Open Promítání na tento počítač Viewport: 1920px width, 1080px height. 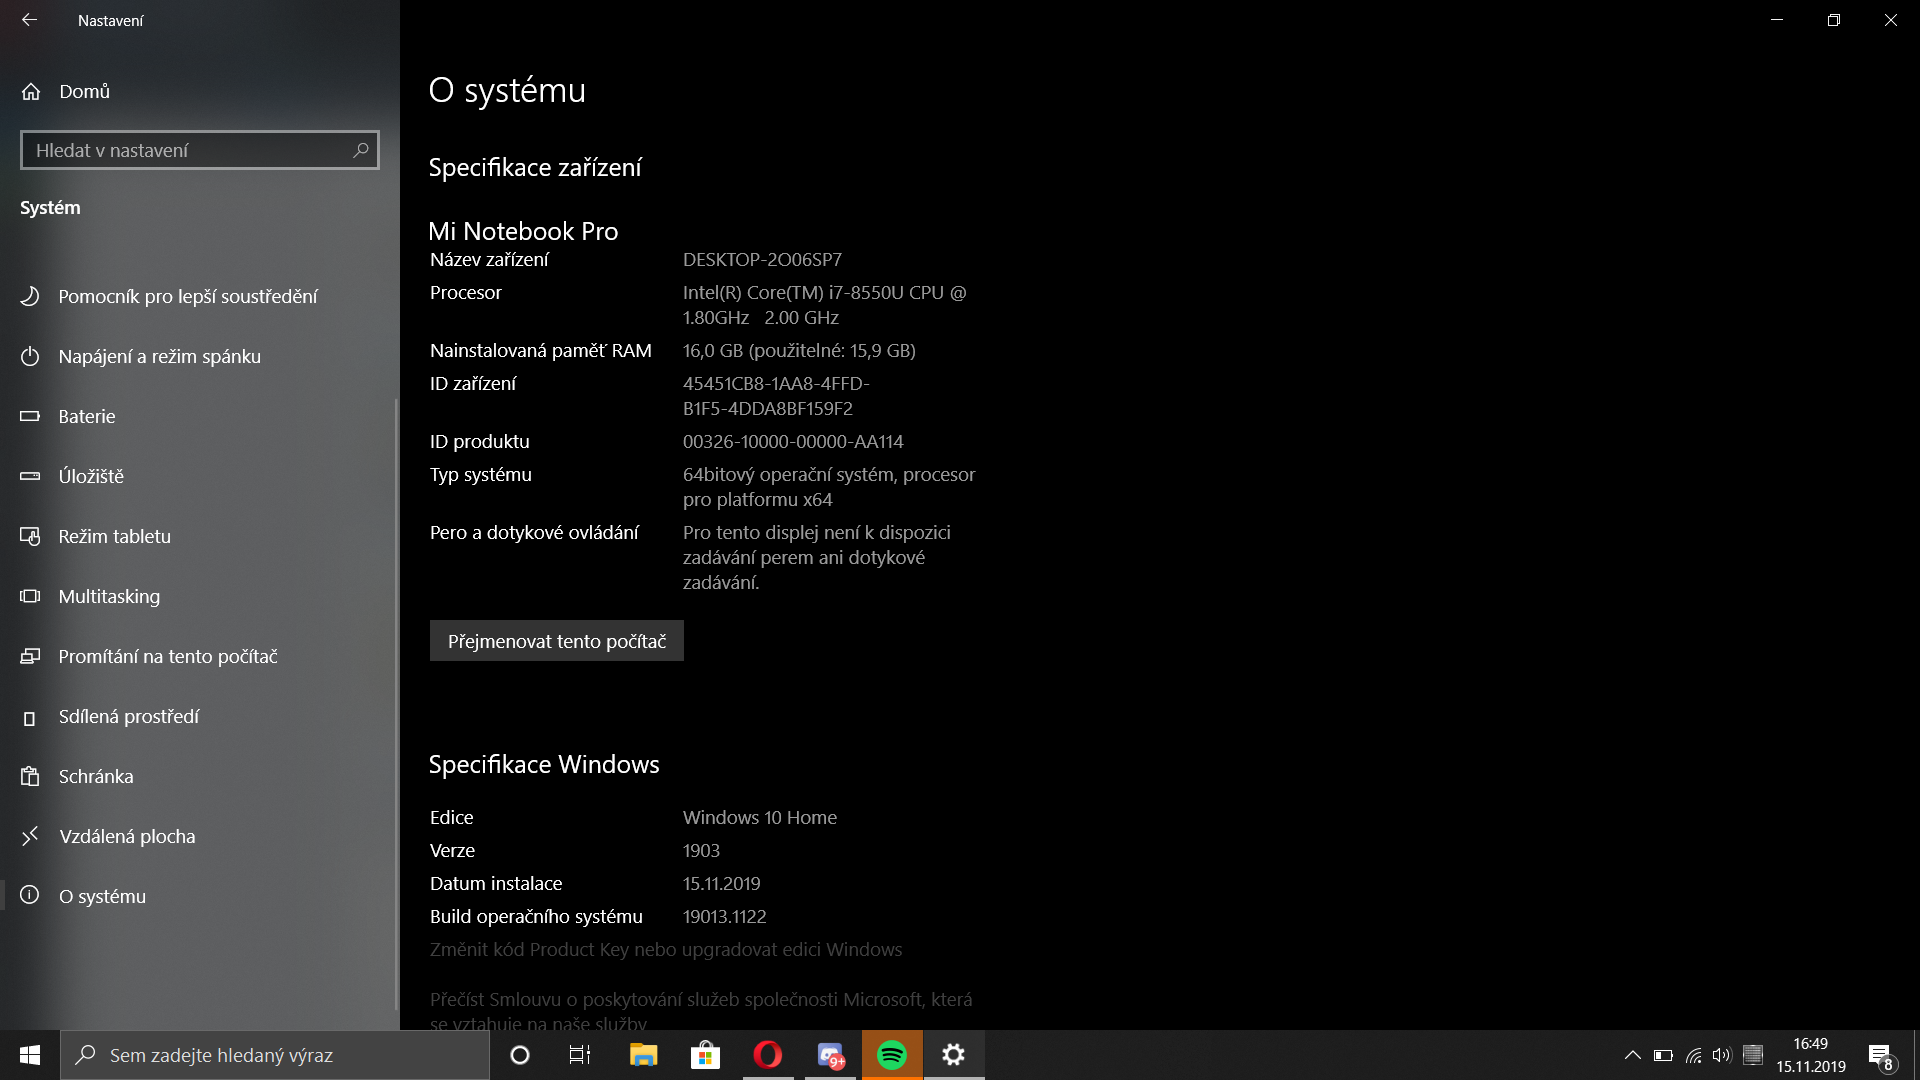[168, 656]
